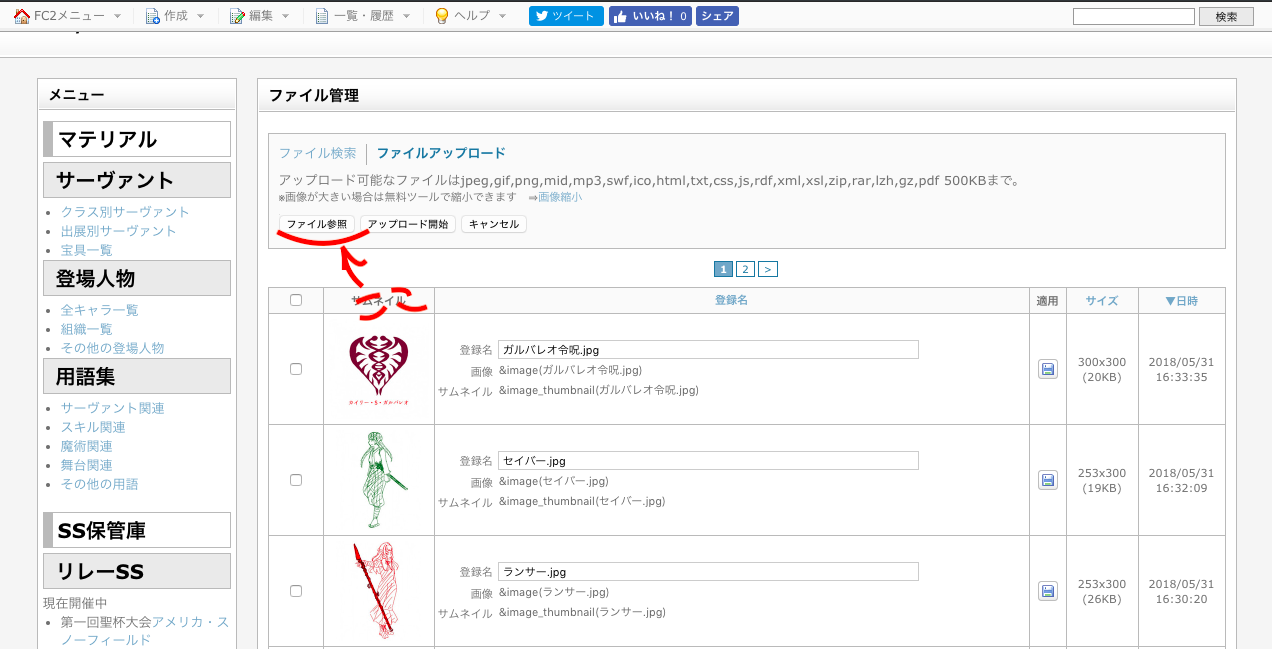Select the ファイルアップロード tab

pos(441,153)
